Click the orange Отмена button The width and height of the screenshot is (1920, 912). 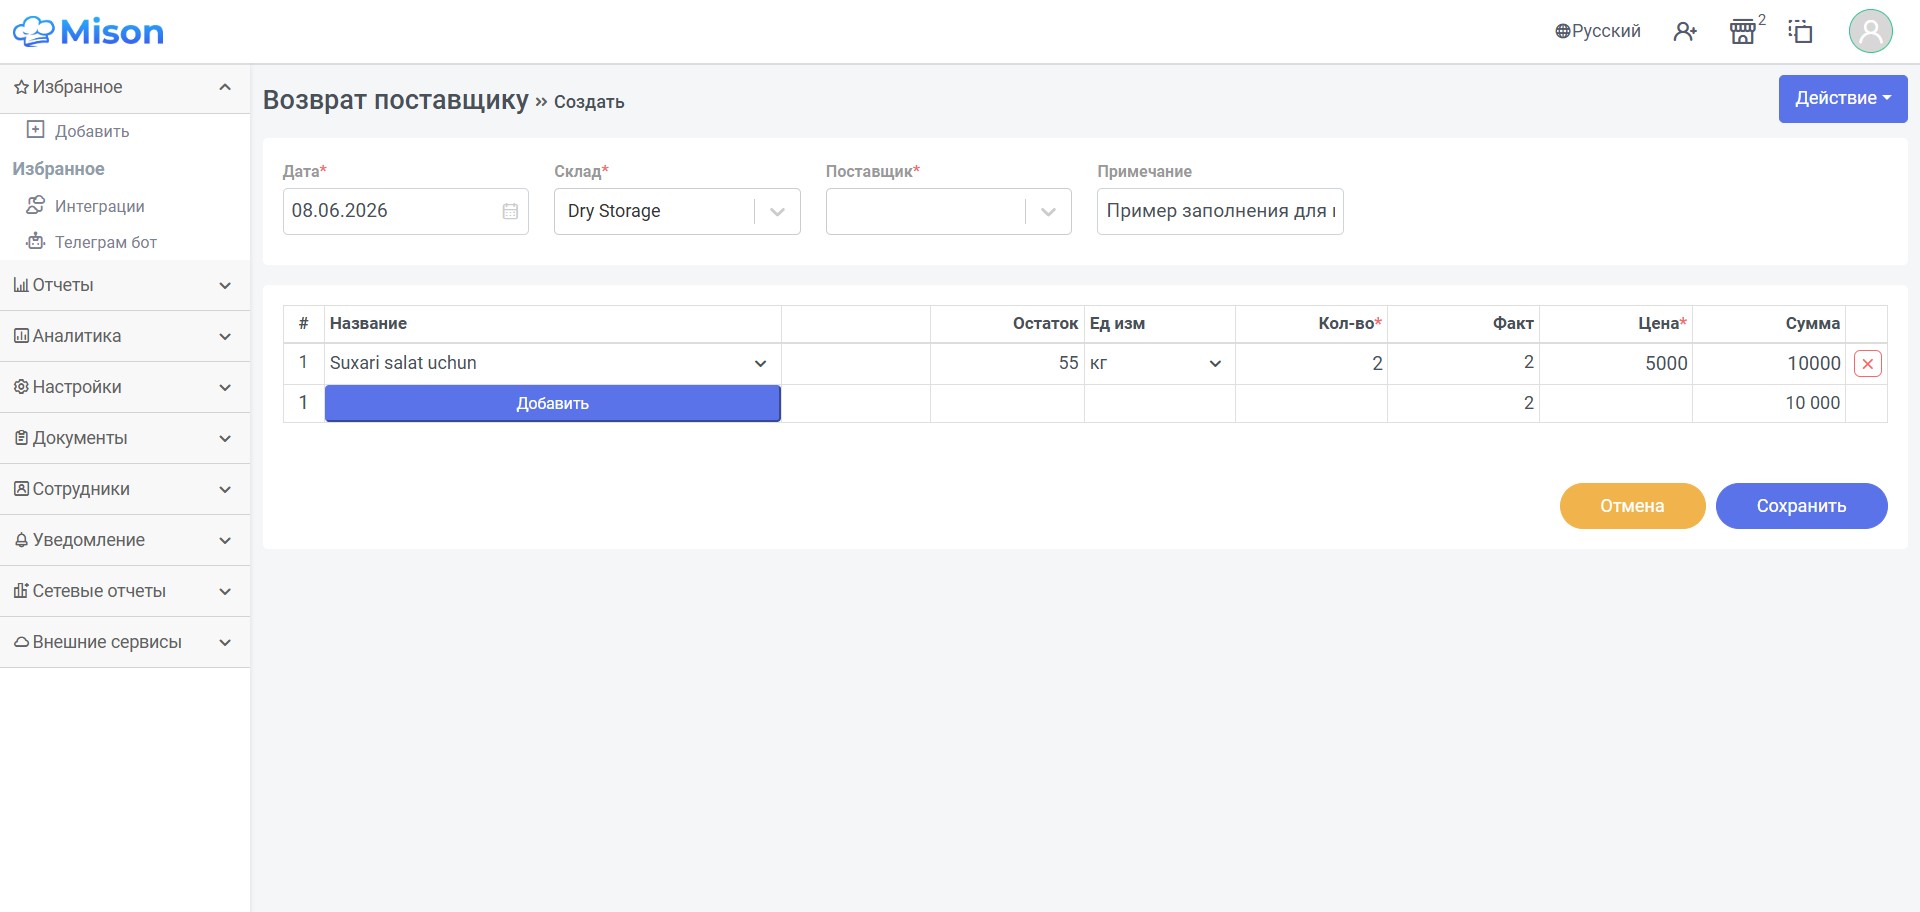(1632, 506)
